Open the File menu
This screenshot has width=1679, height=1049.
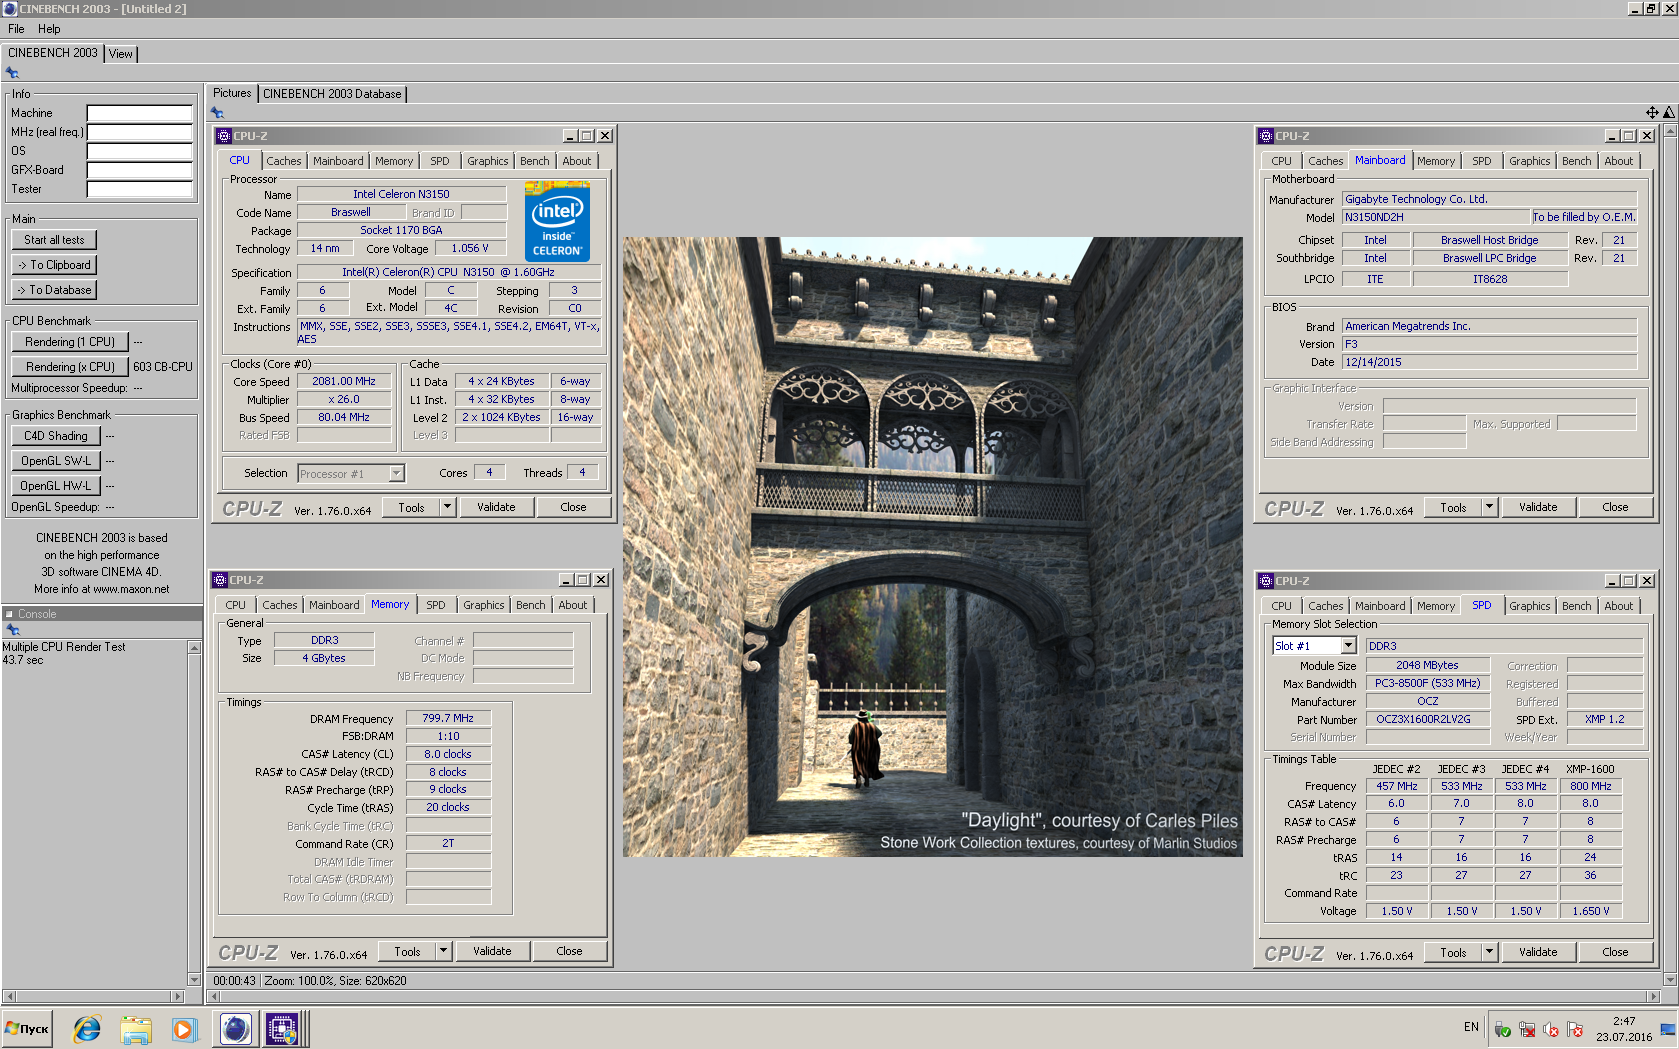coord(16,29)
